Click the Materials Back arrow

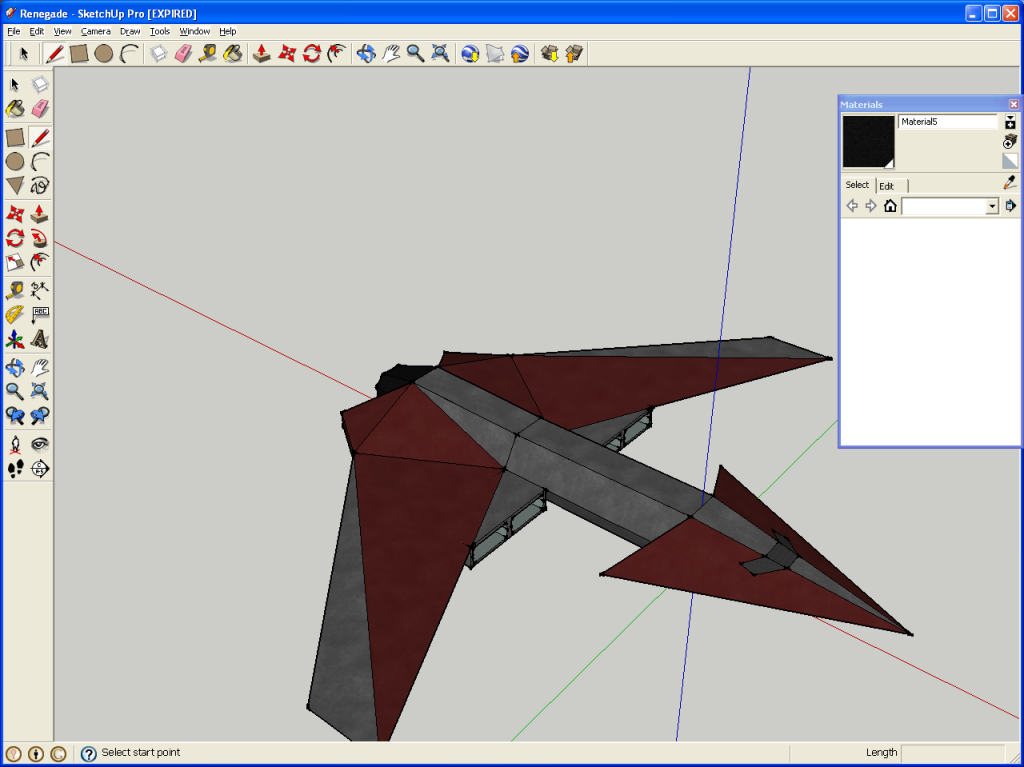[x=852, y=206]
